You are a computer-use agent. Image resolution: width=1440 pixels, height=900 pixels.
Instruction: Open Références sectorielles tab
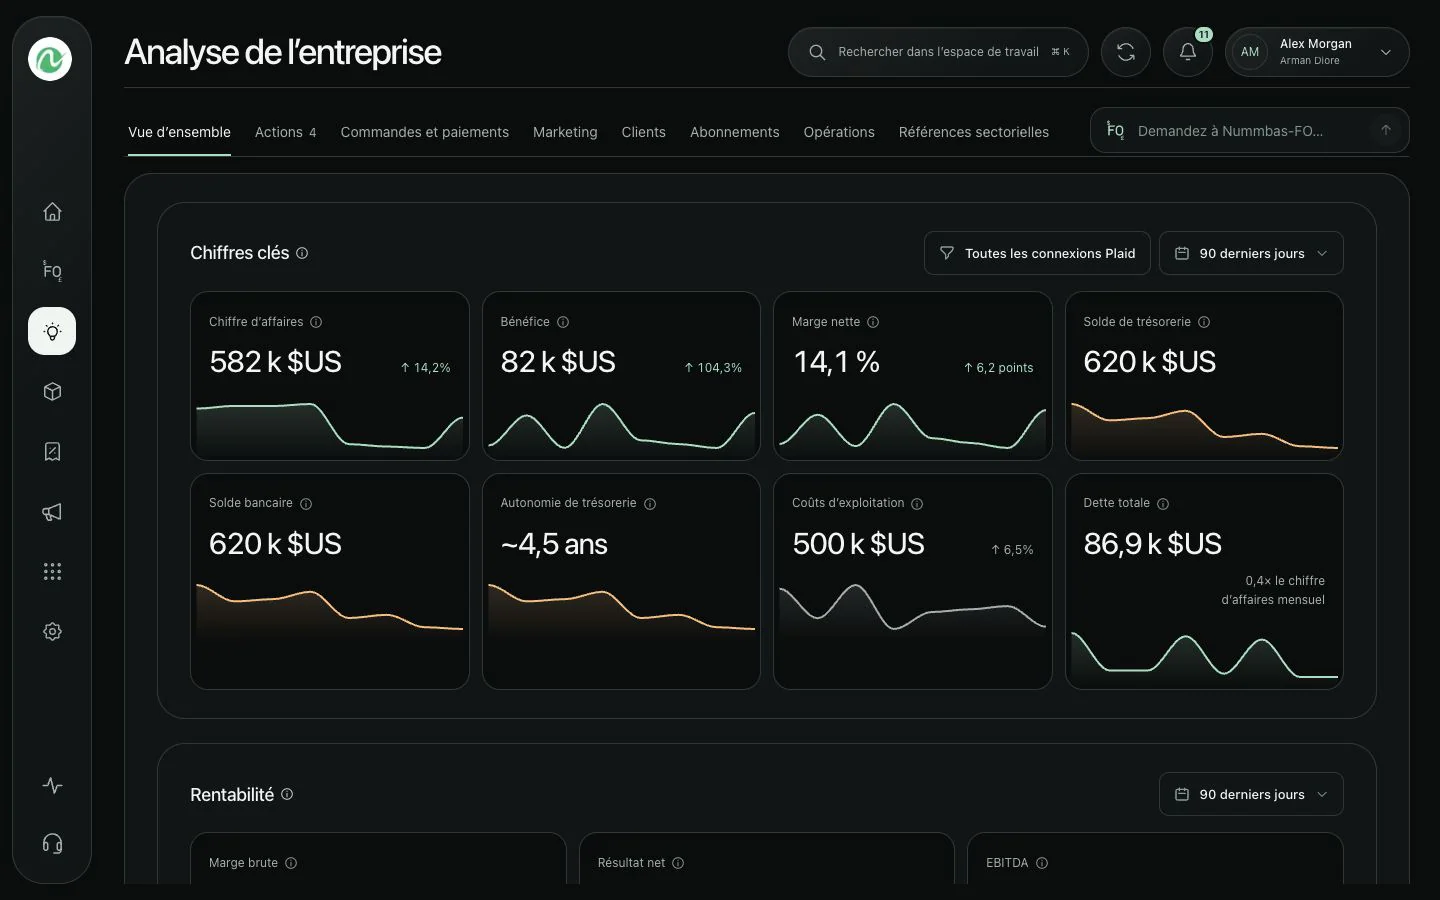pyautogui.click(x=973, y=132)
